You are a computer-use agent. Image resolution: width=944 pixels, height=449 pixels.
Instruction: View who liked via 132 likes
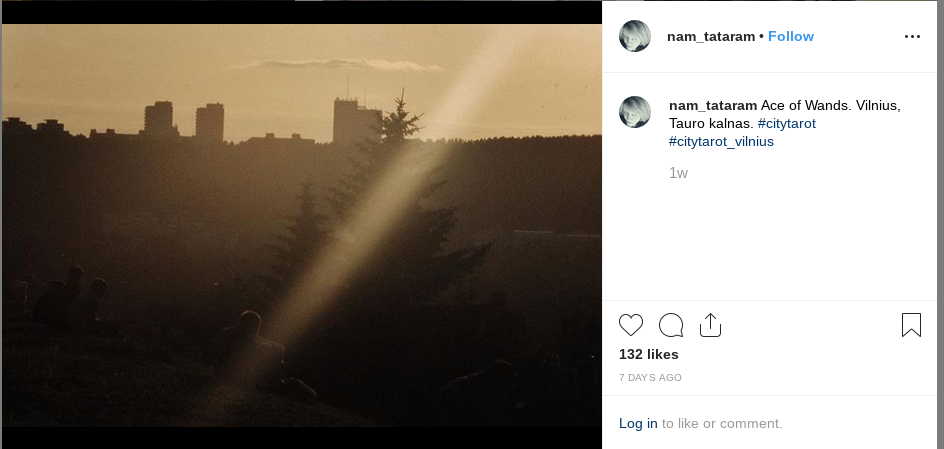click(649, 354)
